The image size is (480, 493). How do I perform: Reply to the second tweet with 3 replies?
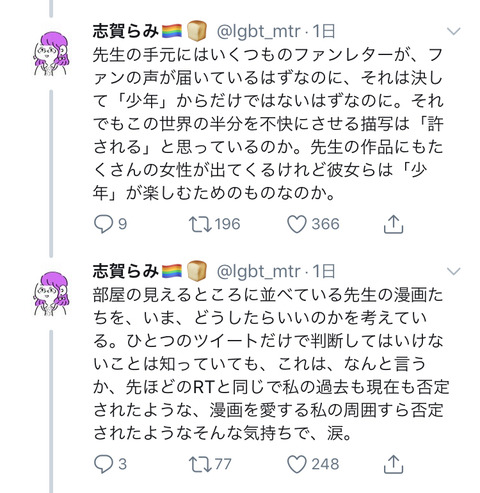(103, 464)
